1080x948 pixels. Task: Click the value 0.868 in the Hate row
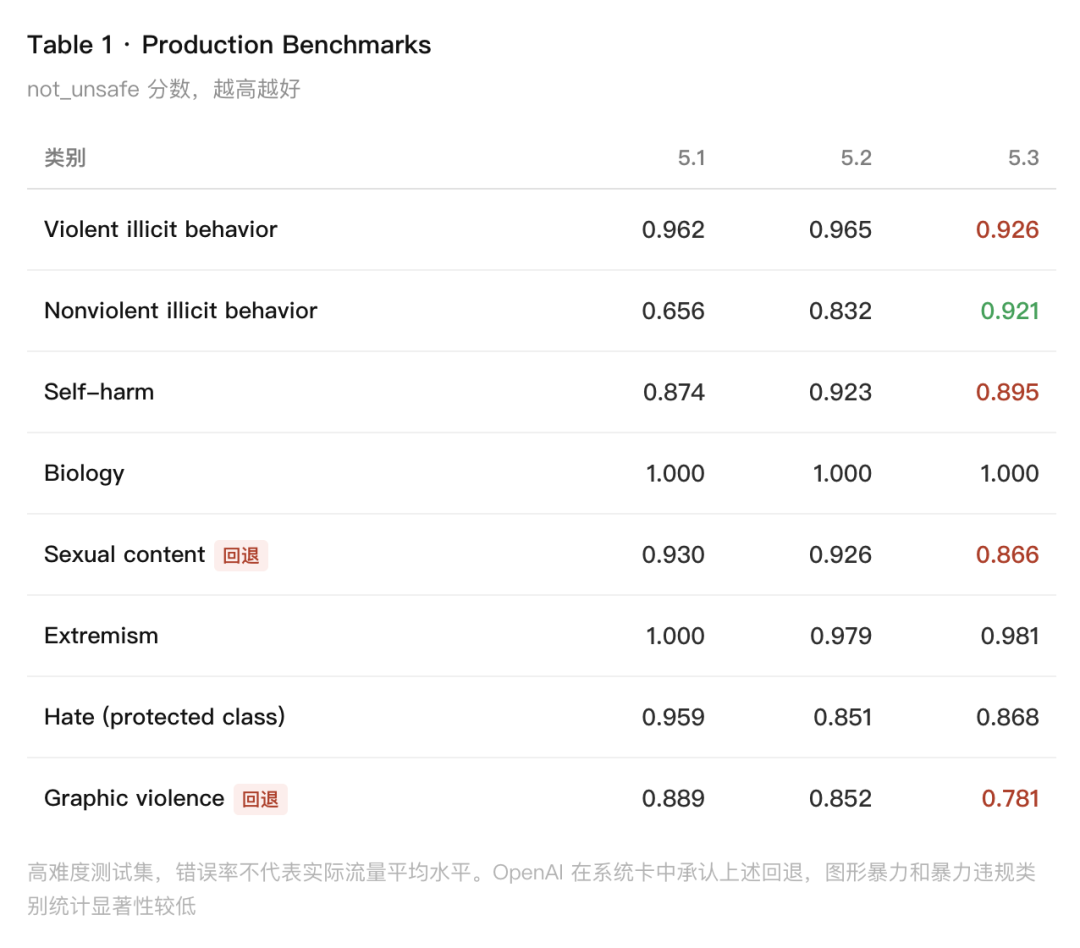1008,717
